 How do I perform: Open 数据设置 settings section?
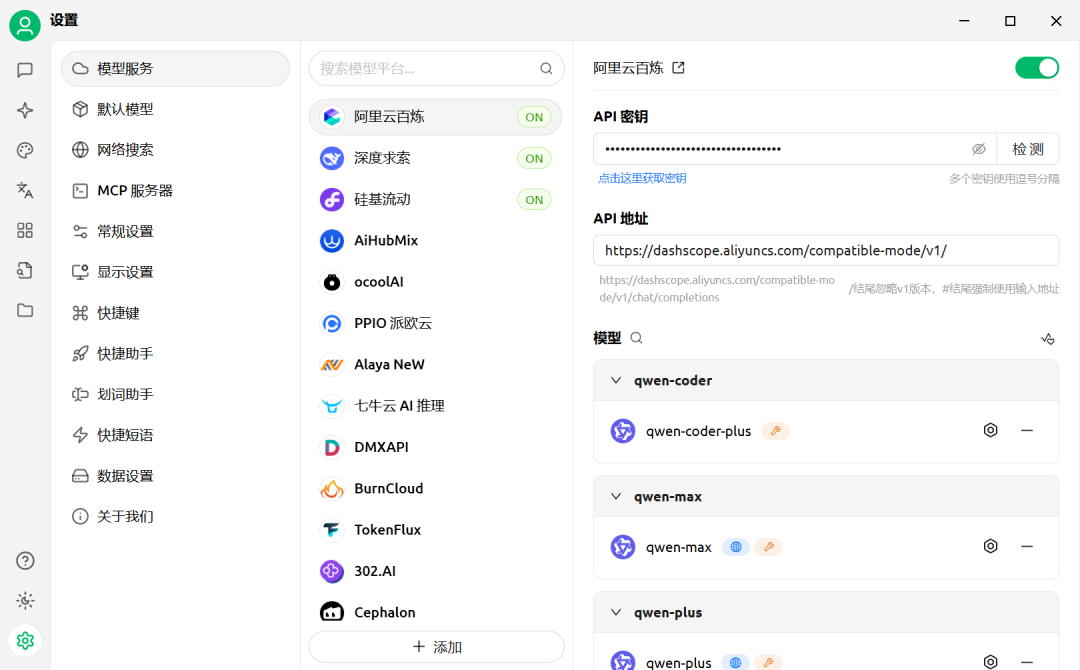click(175, 475)
